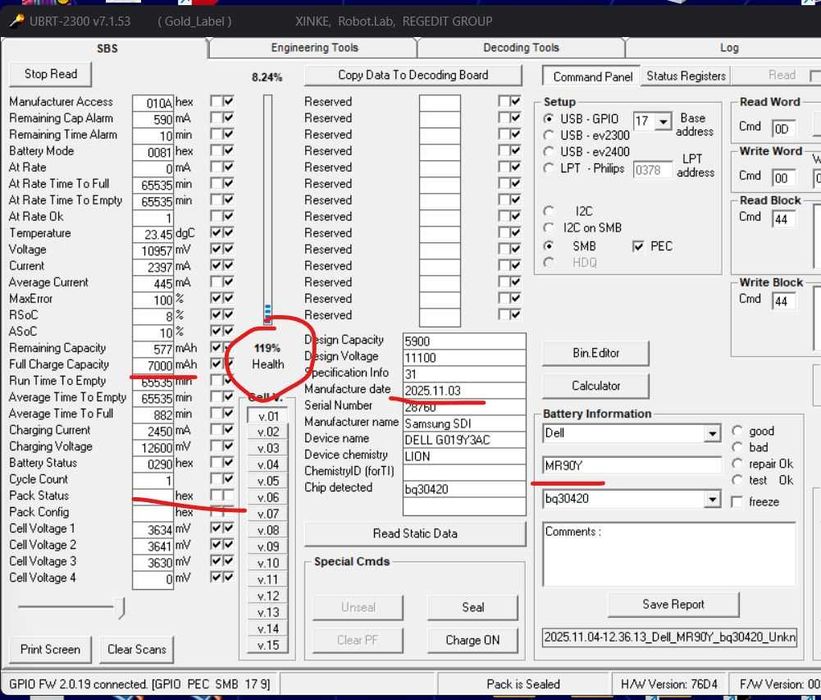The image size is (821, 700).
Task: Click the Full Charge Capacity value 7000
Action: [153, 365]
